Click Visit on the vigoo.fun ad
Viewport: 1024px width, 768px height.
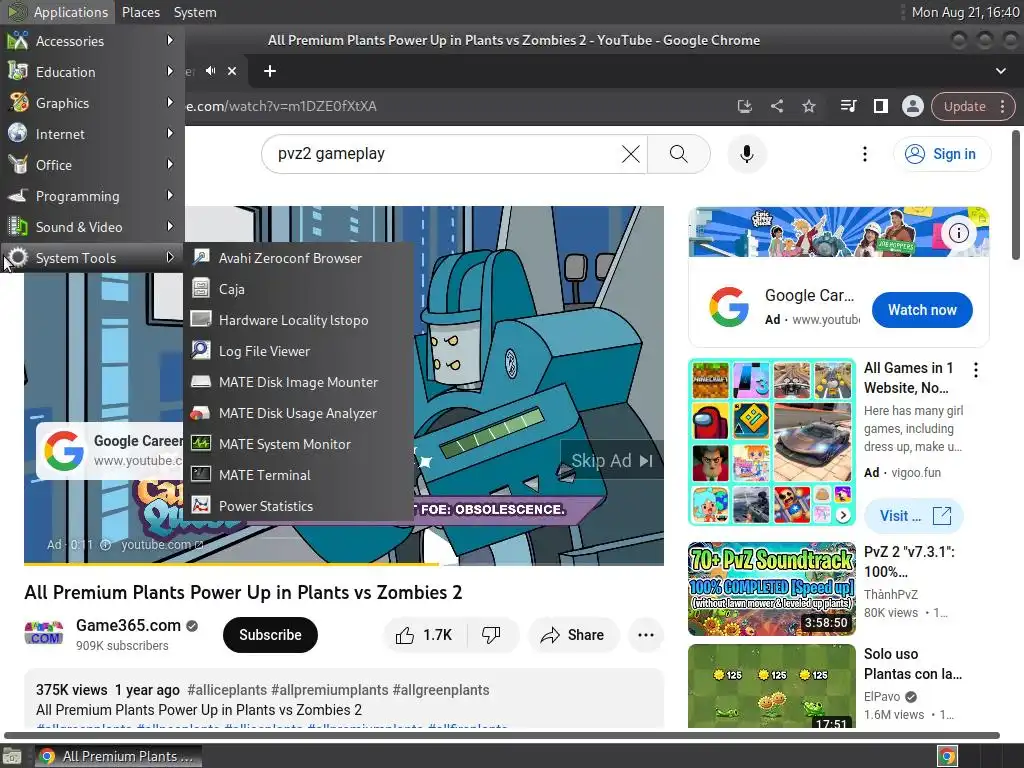(x=914, y=516)
